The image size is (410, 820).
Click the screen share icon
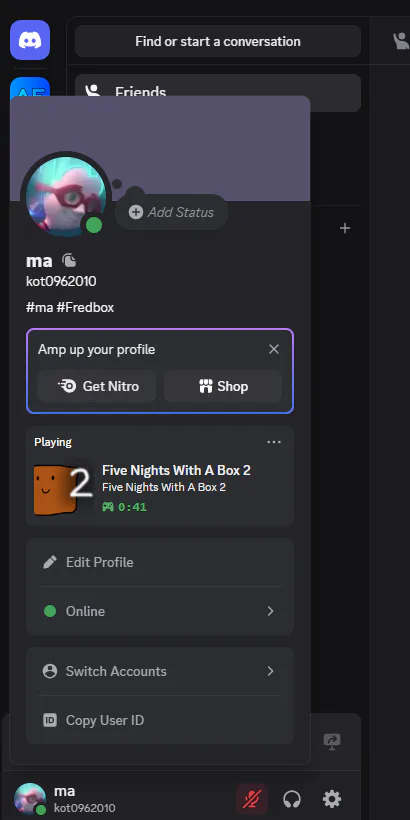click(x=332, y=741)
